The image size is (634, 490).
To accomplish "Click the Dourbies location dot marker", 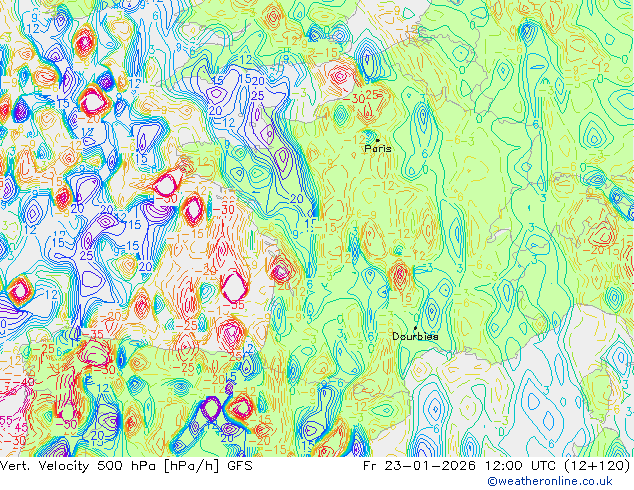I will pos(415,328).
